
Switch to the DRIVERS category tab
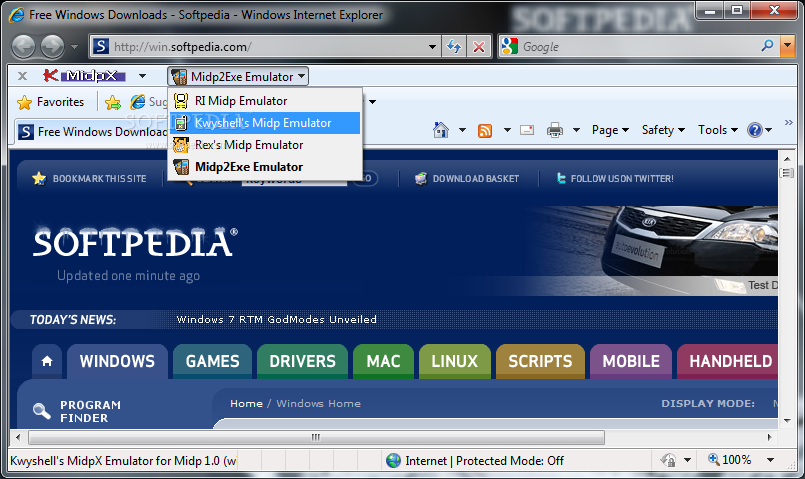point(302,361)
